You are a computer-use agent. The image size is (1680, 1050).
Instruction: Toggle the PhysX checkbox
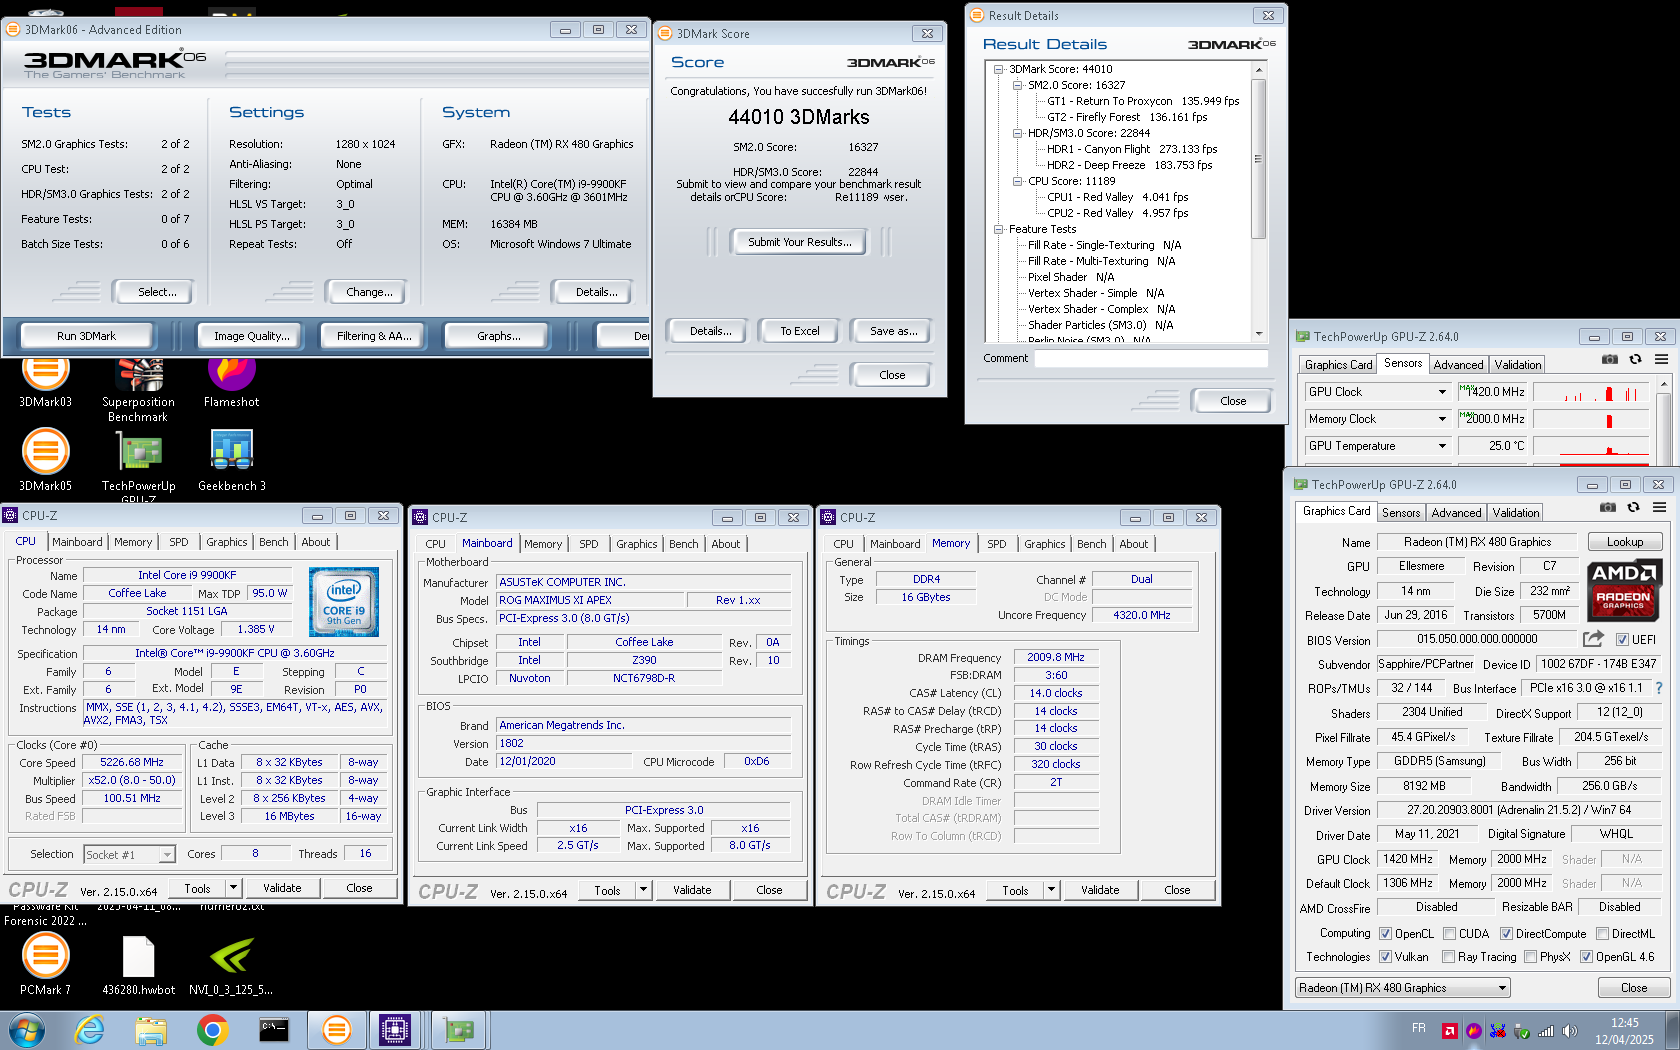pyautogui.click(x=1530, y=957)
